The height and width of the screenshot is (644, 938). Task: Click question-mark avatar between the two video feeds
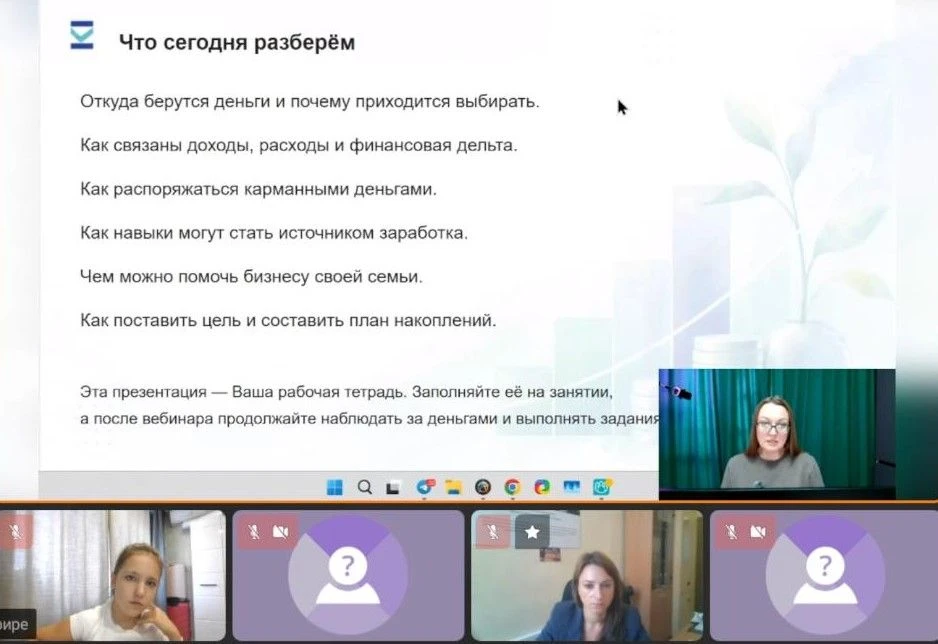coord(348,576)
